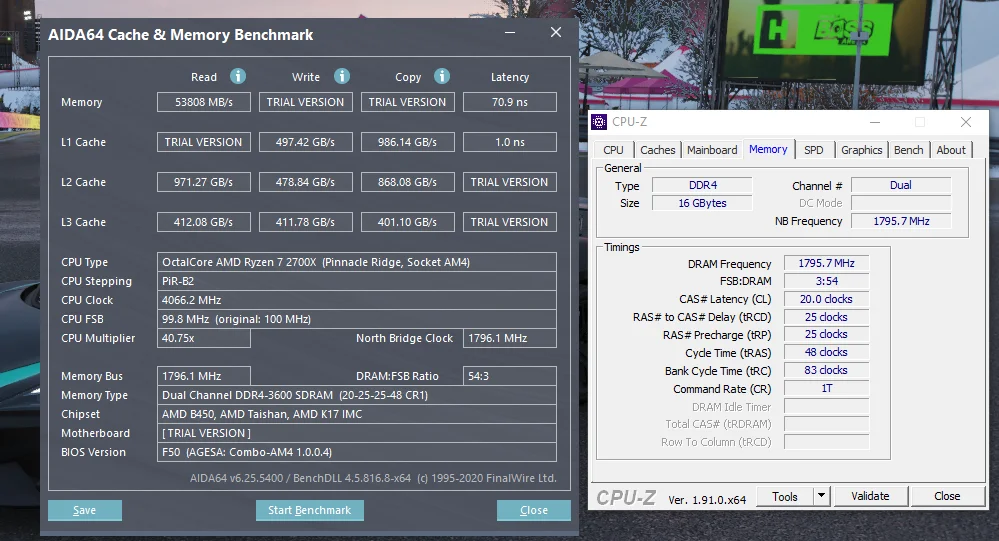Open the Bench tab in CPU-Z
Image resolution: width=999 pixels, height=541 pixels.
click(909, 150)
